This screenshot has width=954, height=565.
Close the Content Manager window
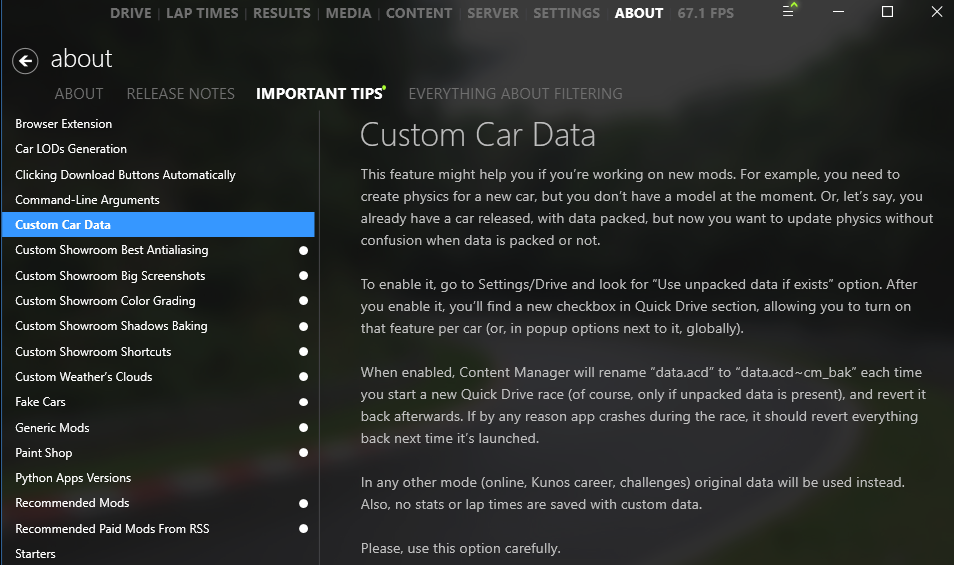click(931, 13)
